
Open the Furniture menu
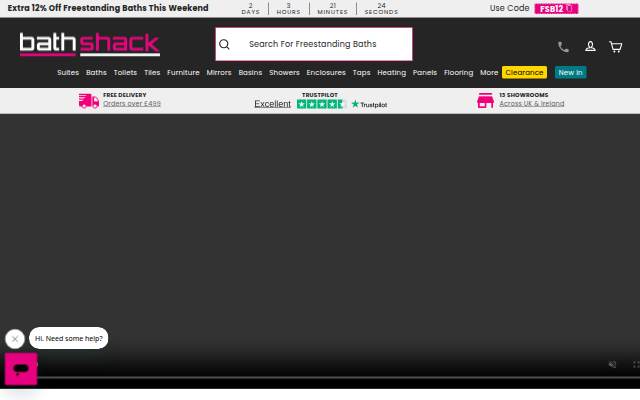click(x=183, y=73)
